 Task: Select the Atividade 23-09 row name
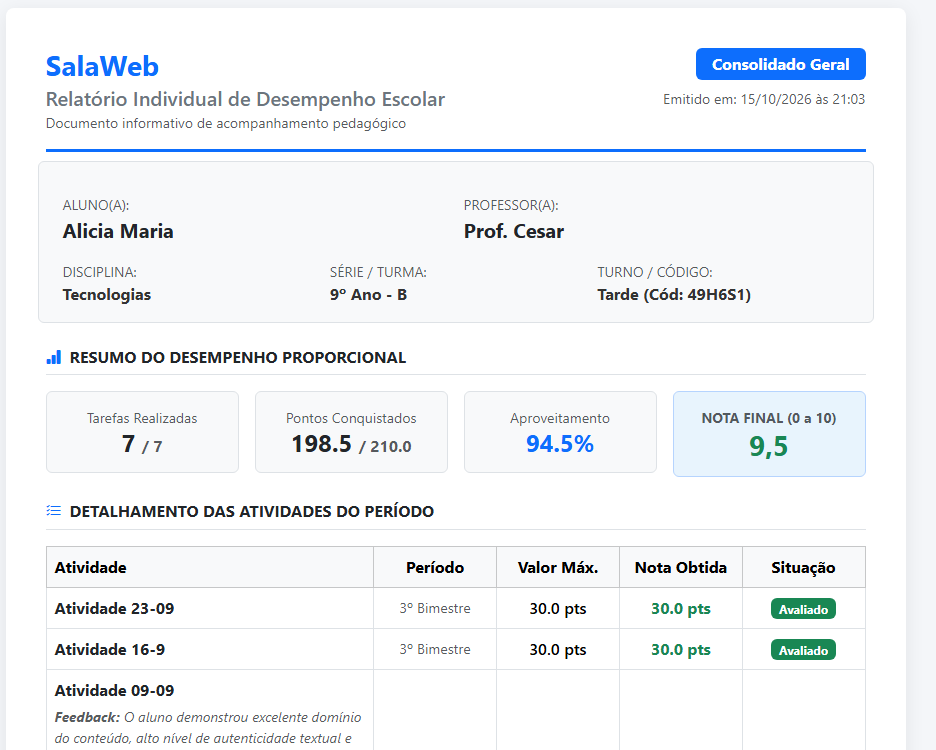[115, 608]
